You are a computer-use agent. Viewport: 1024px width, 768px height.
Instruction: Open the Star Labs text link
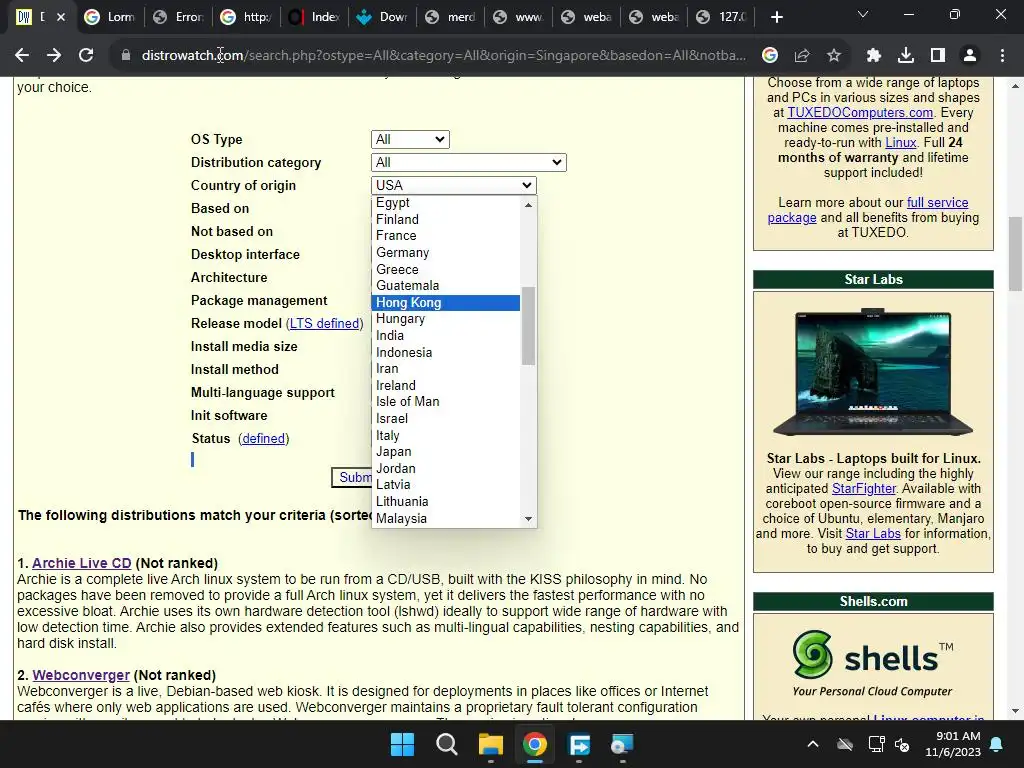click(873, 534)
